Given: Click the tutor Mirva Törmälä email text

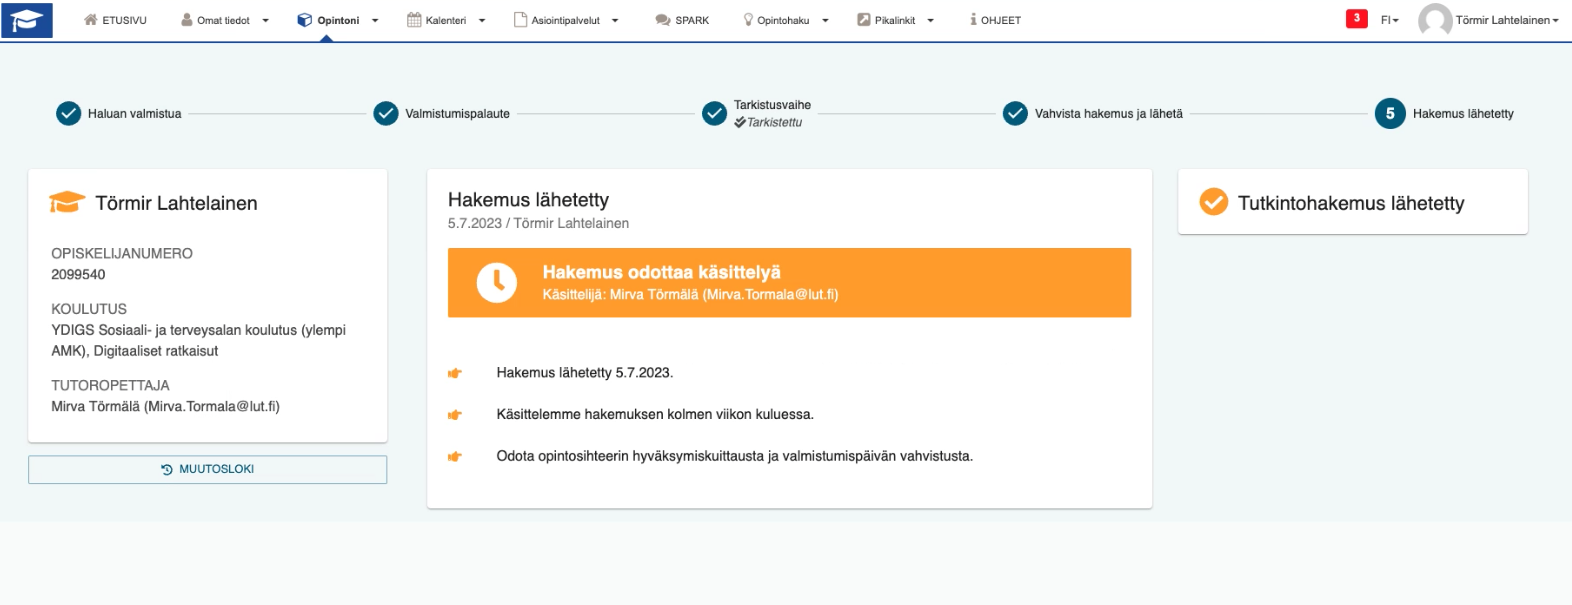Looking at the screenshot, I should tap(165, 406).
